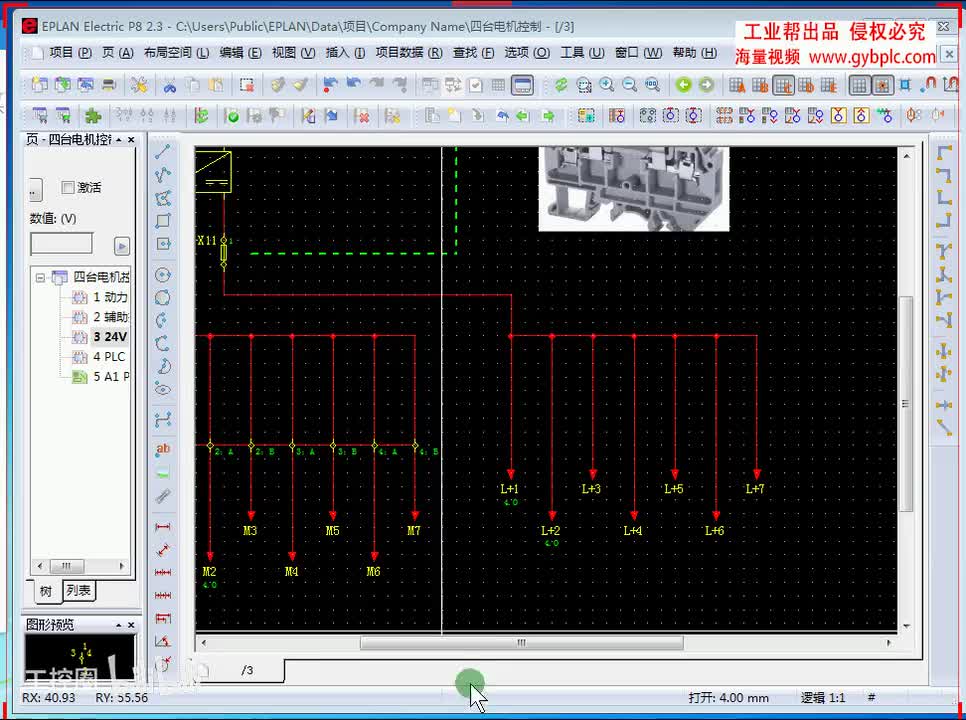Click the page tree horizontal scrollbar
The image size is (966, 720).
pos(81,565)
